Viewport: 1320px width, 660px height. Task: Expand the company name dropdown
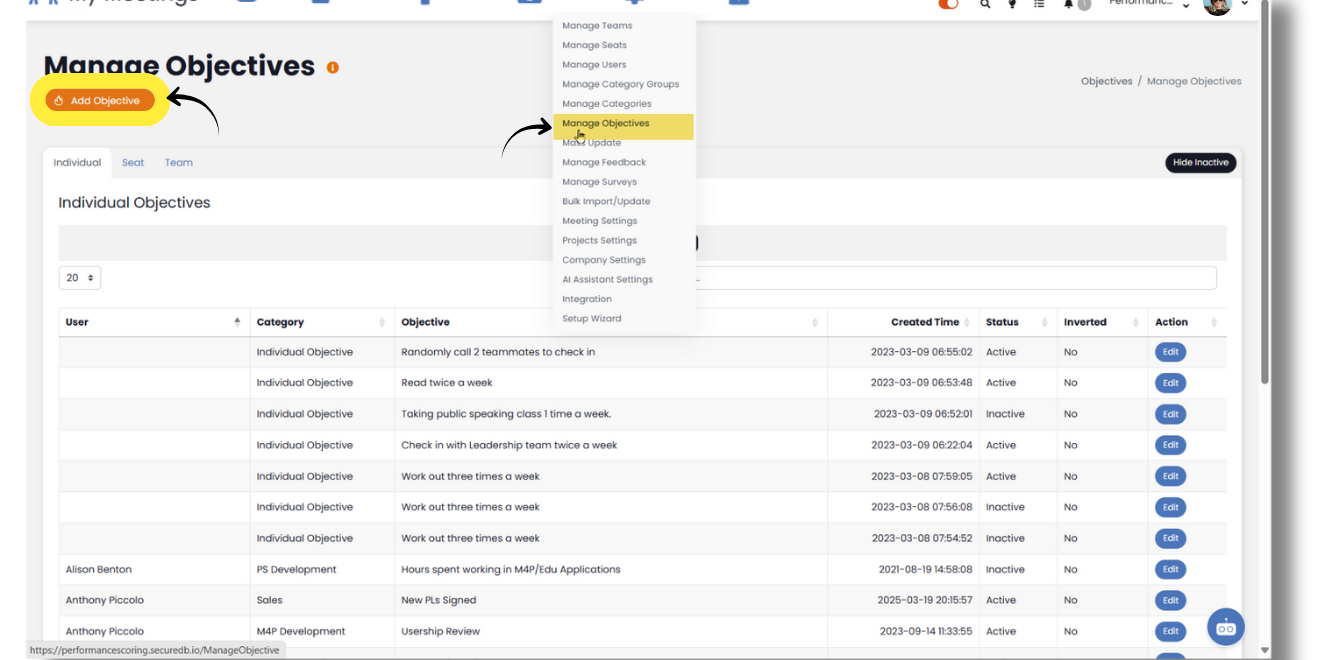(x=1186, y=6)
